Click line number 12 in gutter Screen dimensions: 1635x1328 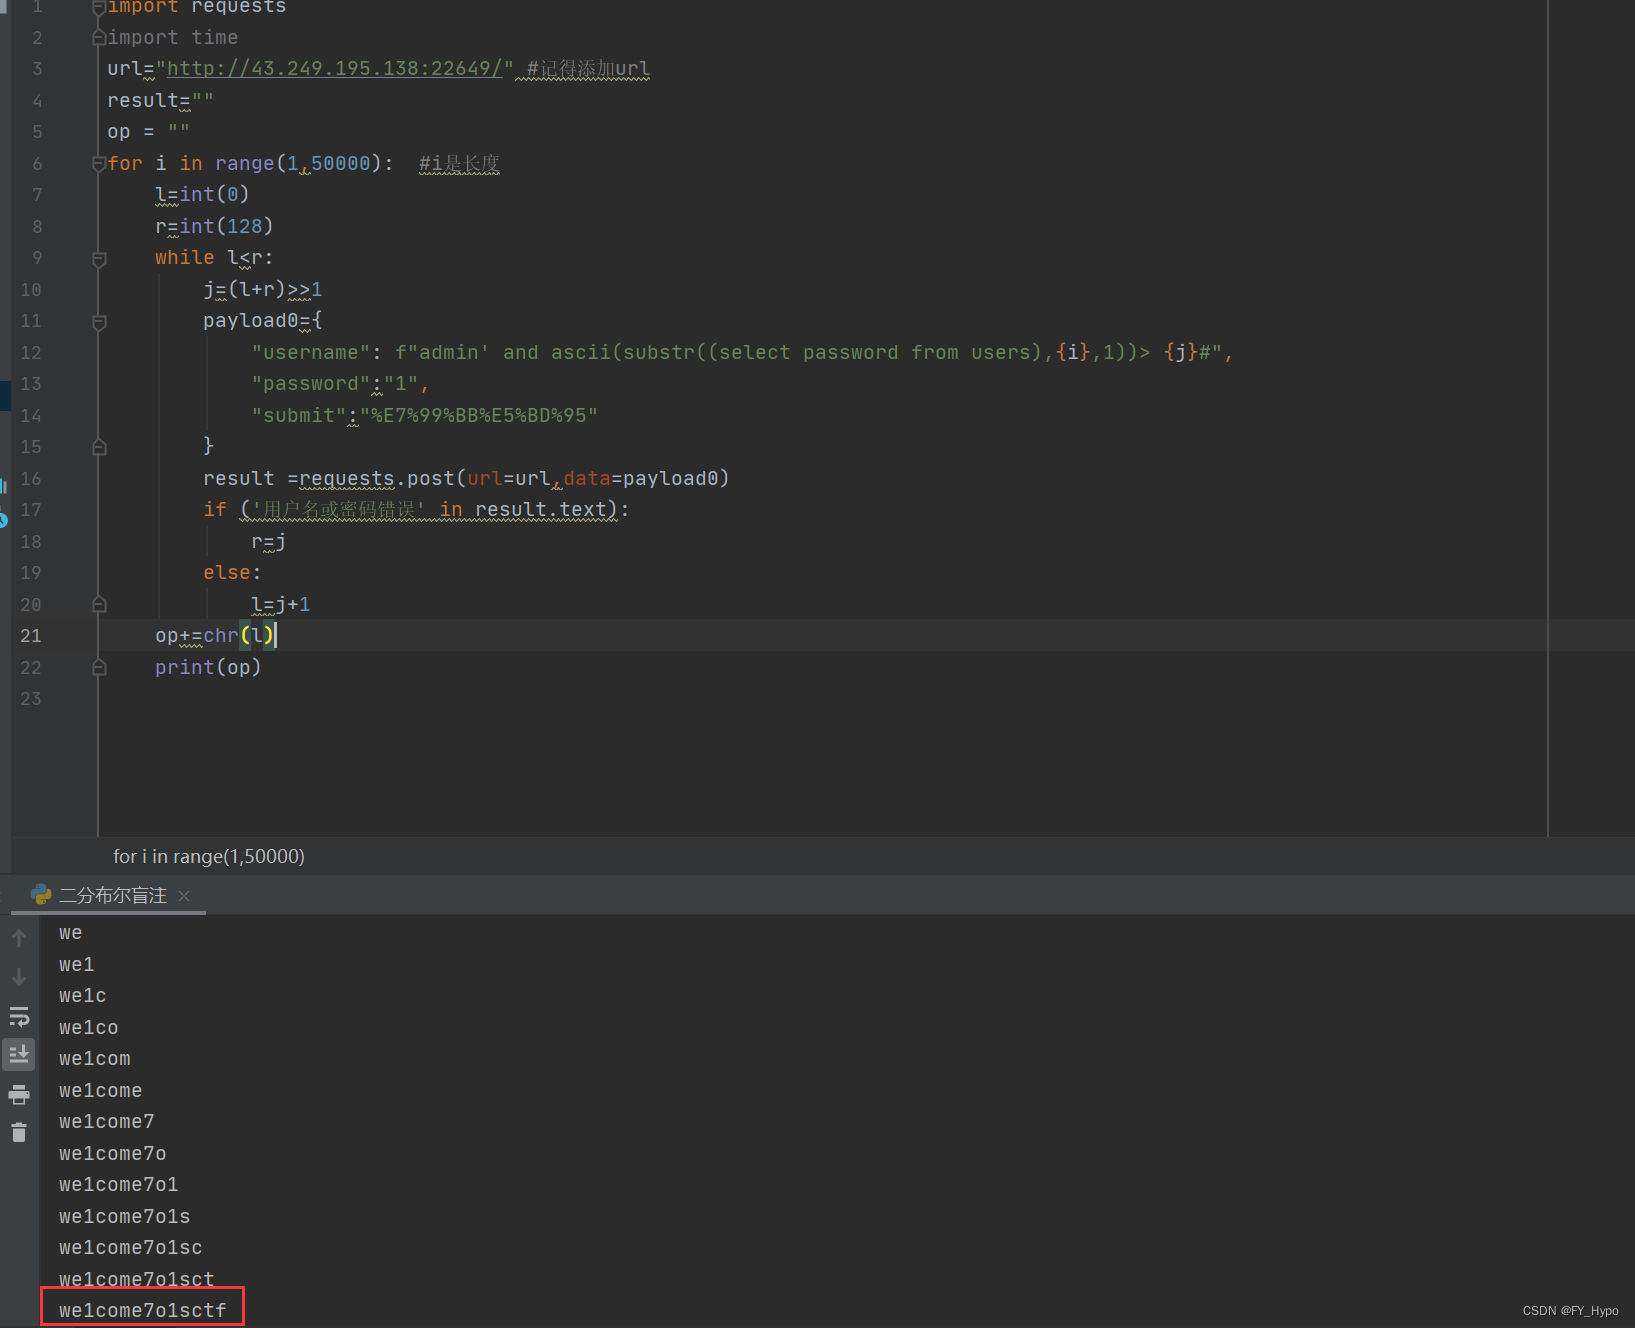click(31, 353)
